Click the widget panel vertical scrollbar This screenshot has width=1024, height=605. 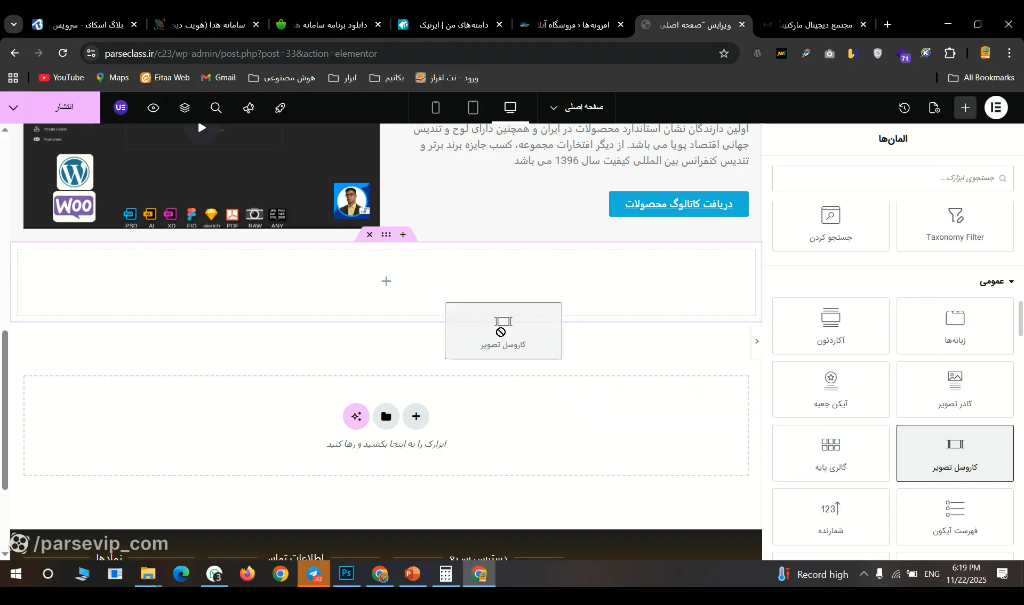pos(1019,318)
